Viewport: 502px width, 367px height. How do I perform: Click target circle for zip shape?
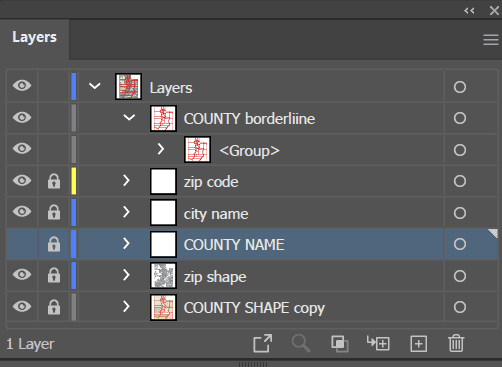coord(460,276)
